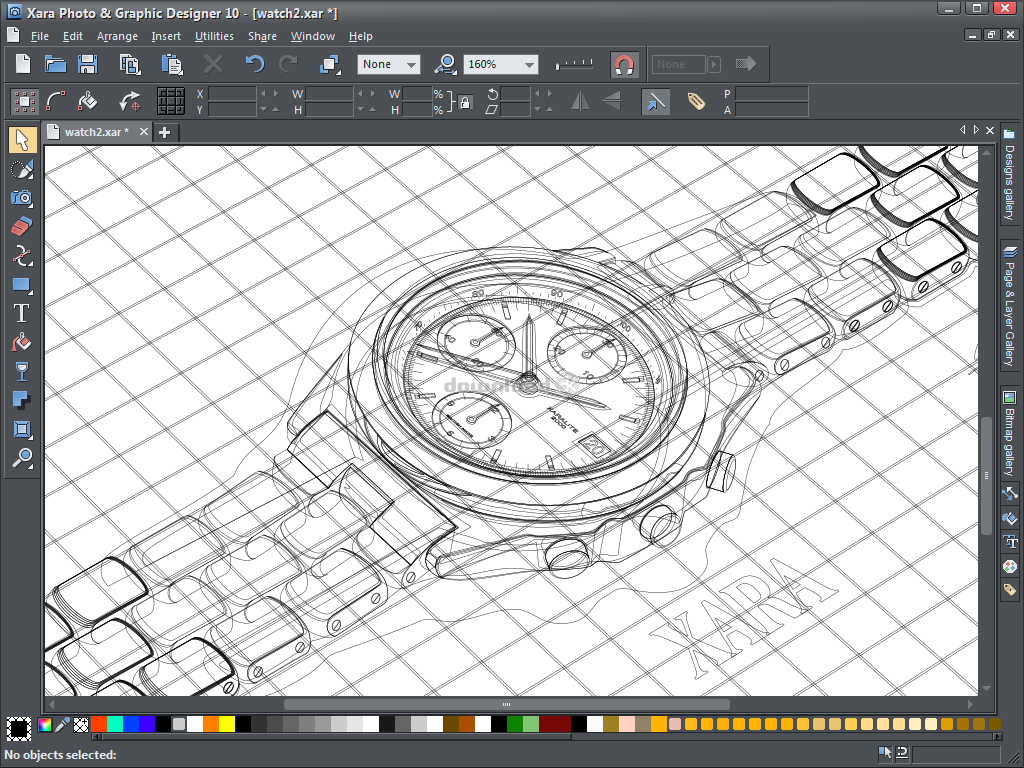
Task: Save the document with floppy disk icon
Action: 88,65
